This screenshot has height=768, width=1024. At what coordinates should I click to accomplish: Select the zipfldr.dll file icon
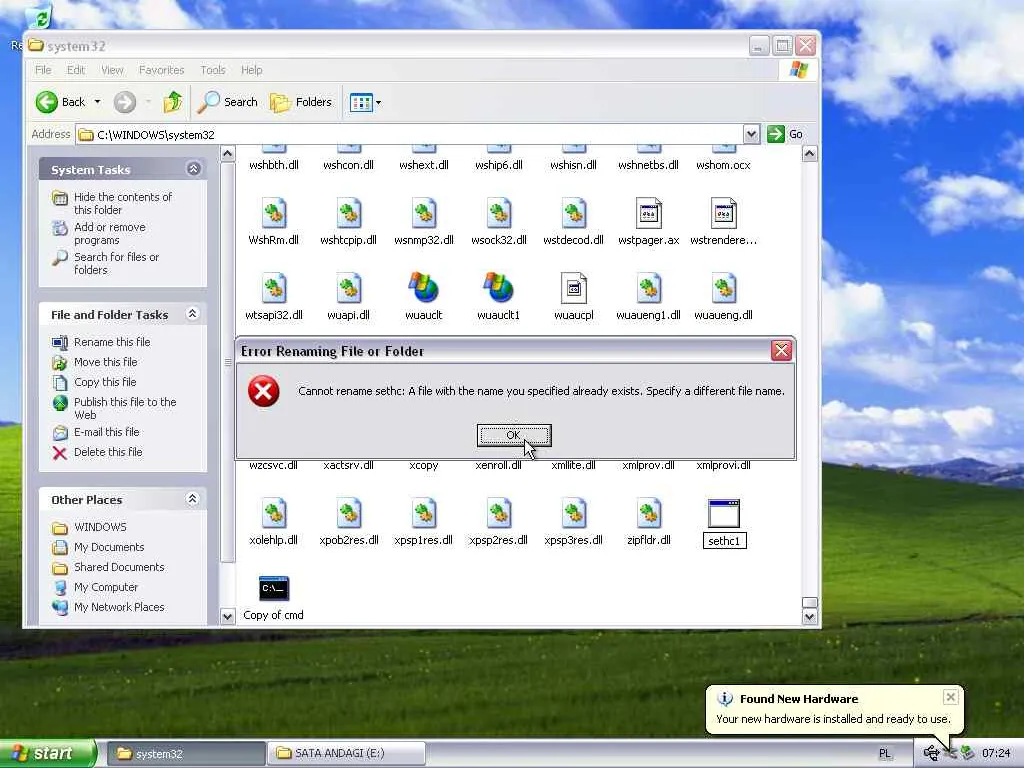coord(648,513)
